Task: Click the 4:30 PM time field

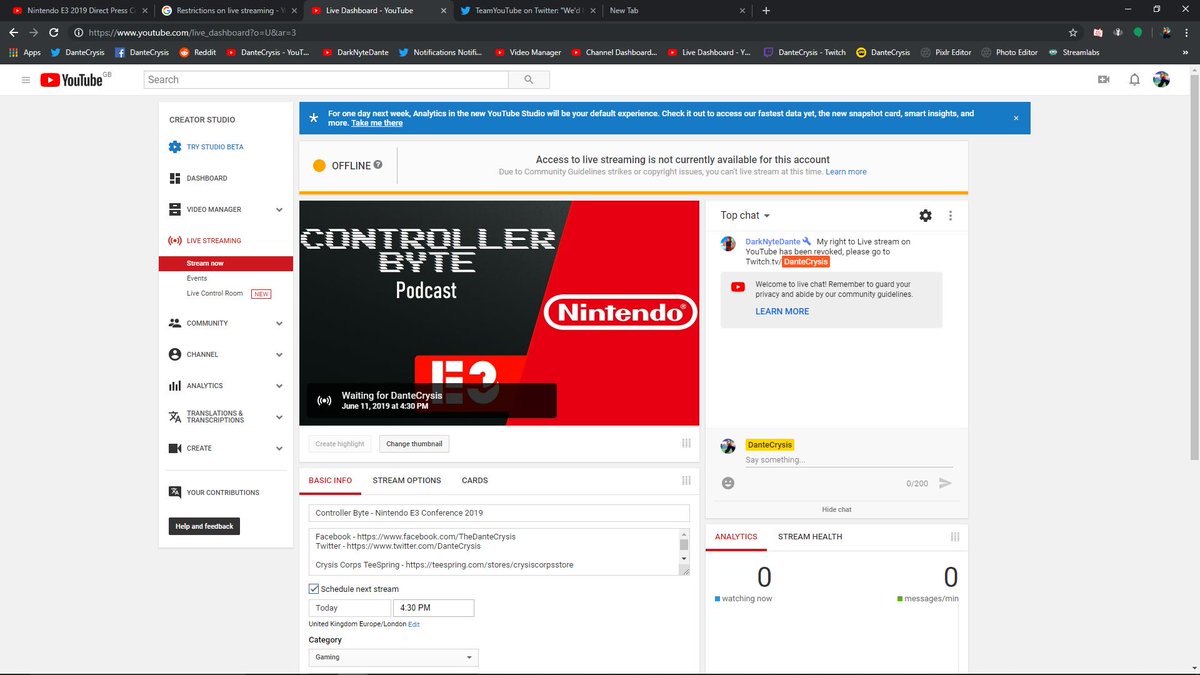Action: click(434, 608)
